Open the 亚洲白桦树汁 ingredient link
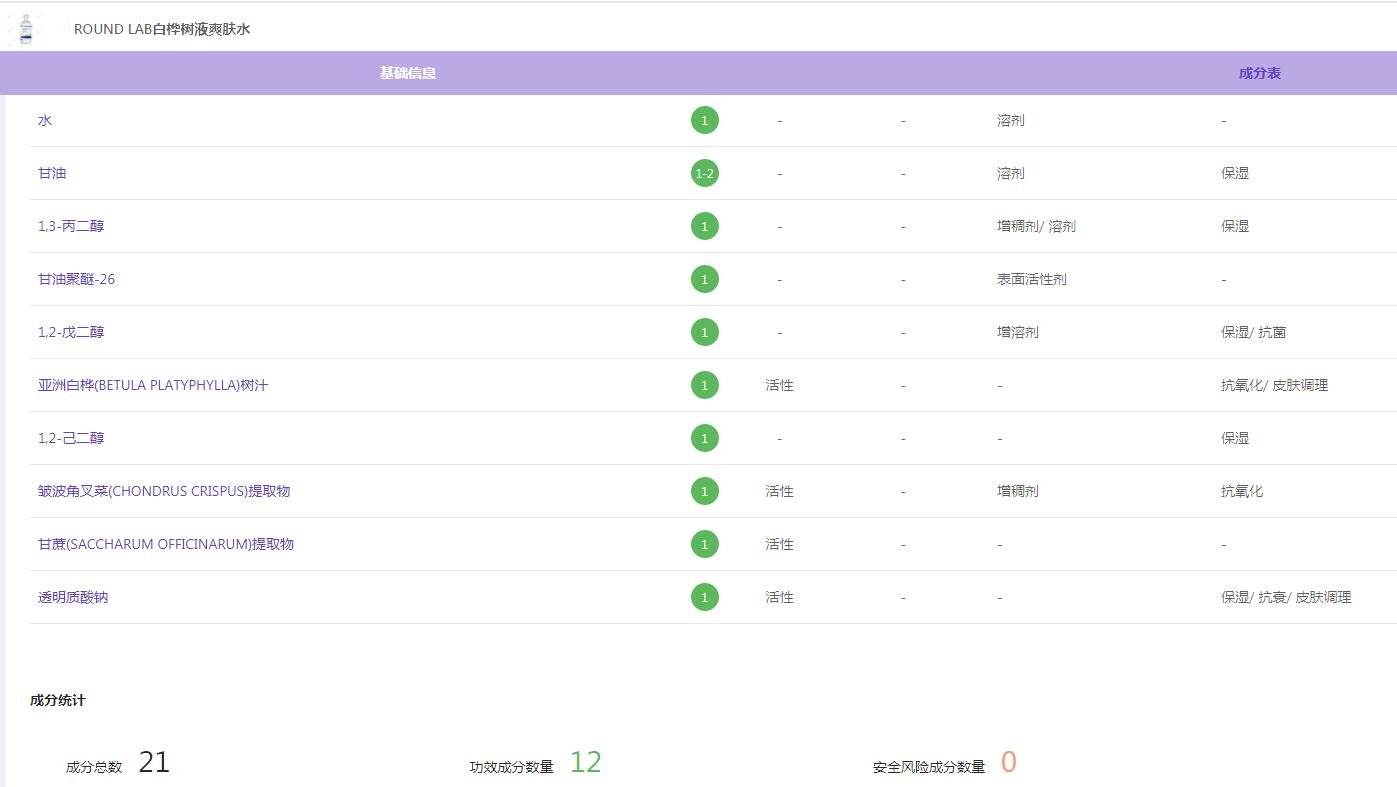This screenshot has width=1397, height=787. pyautogui.click(x=153, y=385)
